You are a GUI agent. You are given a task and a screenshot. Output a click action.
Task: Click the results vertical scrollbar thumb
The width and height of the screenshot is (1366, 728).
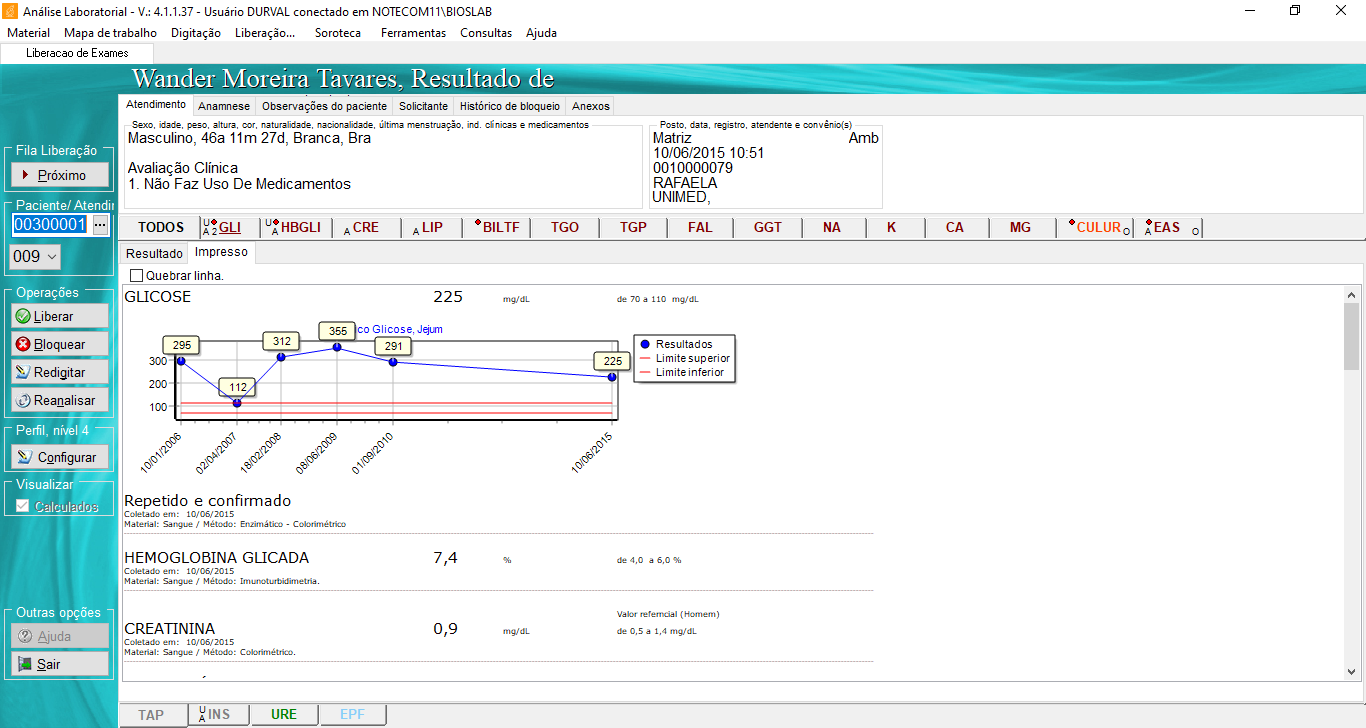[x=1351, y=337]
